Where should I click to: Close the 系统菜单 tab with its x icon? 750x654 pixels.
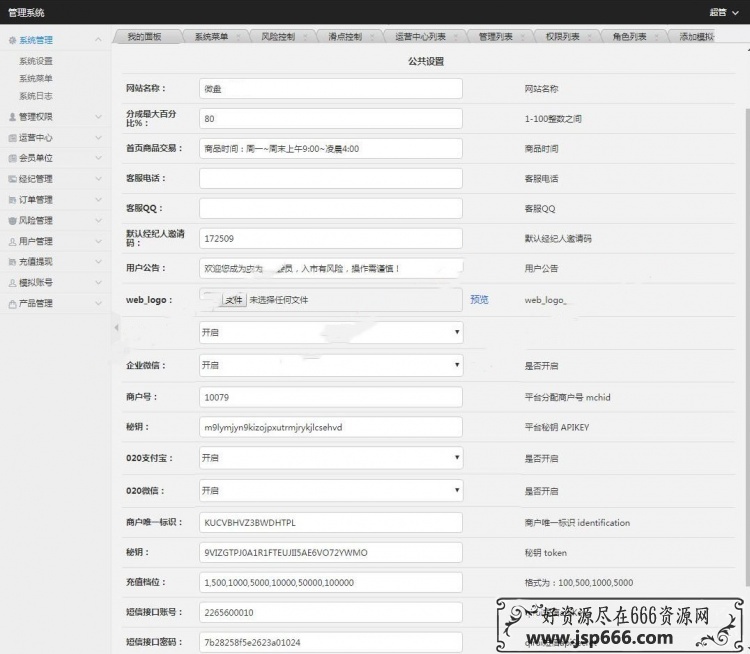tap(237, 37)
